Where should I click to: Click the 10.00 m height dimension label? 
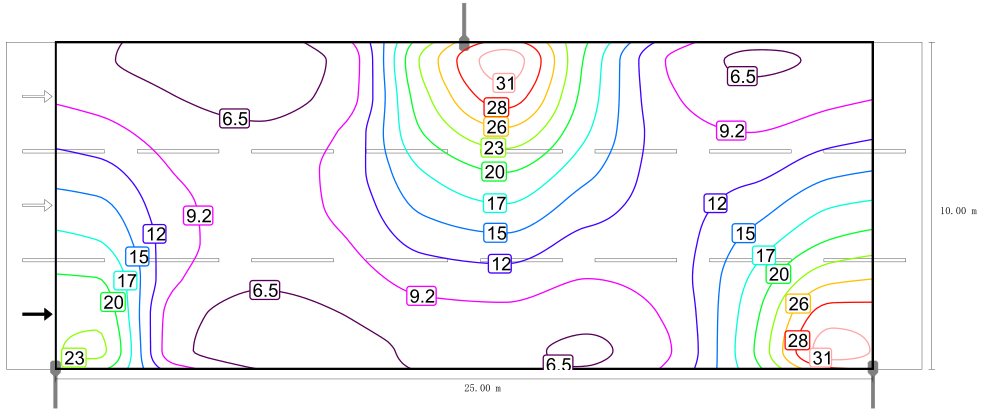[957, 211]
